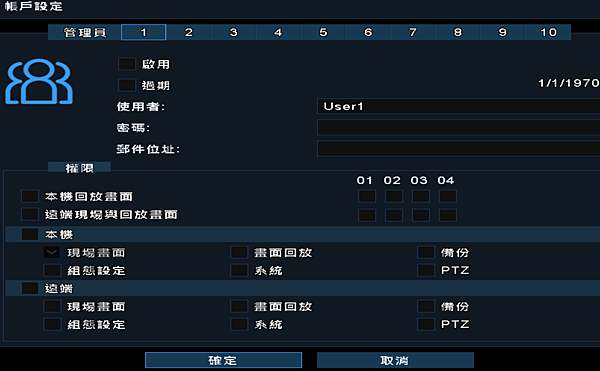Enable the 啟用 checkbox
The height and width of the screenshot is (371, 600).
[x=127, y=64]
